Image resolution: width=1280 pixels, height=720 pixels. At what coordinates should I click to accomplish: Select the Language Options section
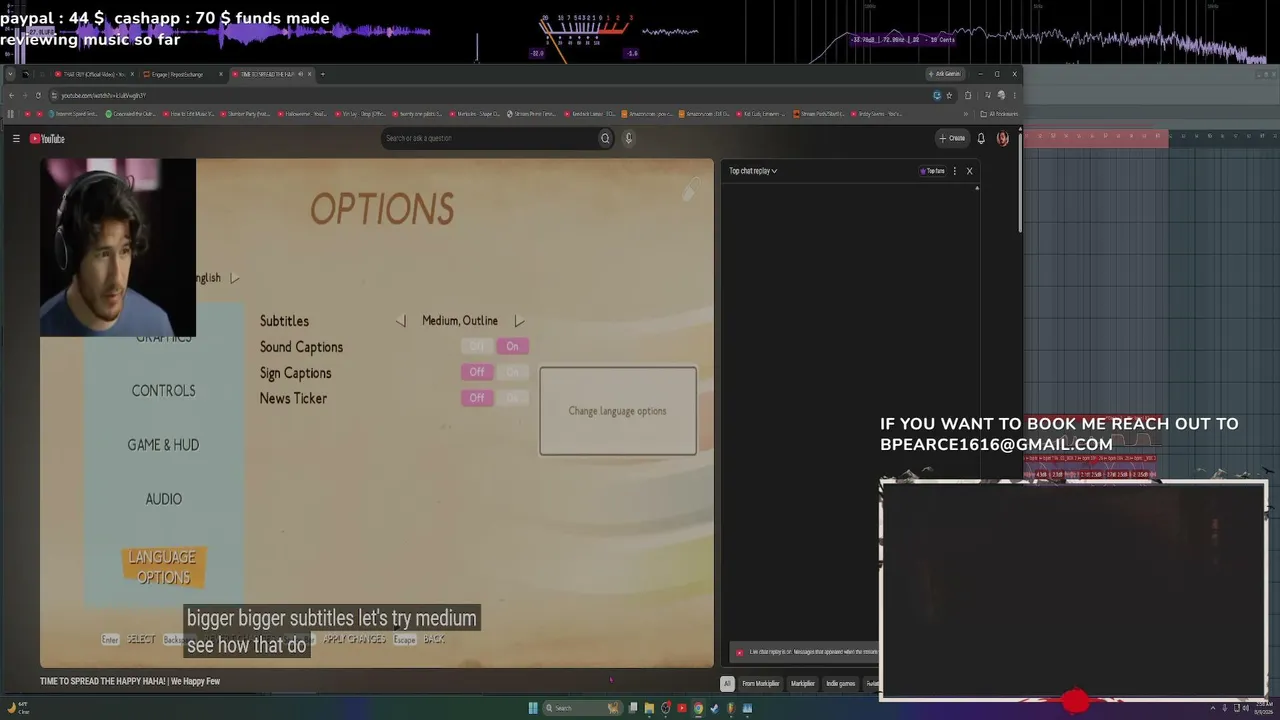click(163, 567)
